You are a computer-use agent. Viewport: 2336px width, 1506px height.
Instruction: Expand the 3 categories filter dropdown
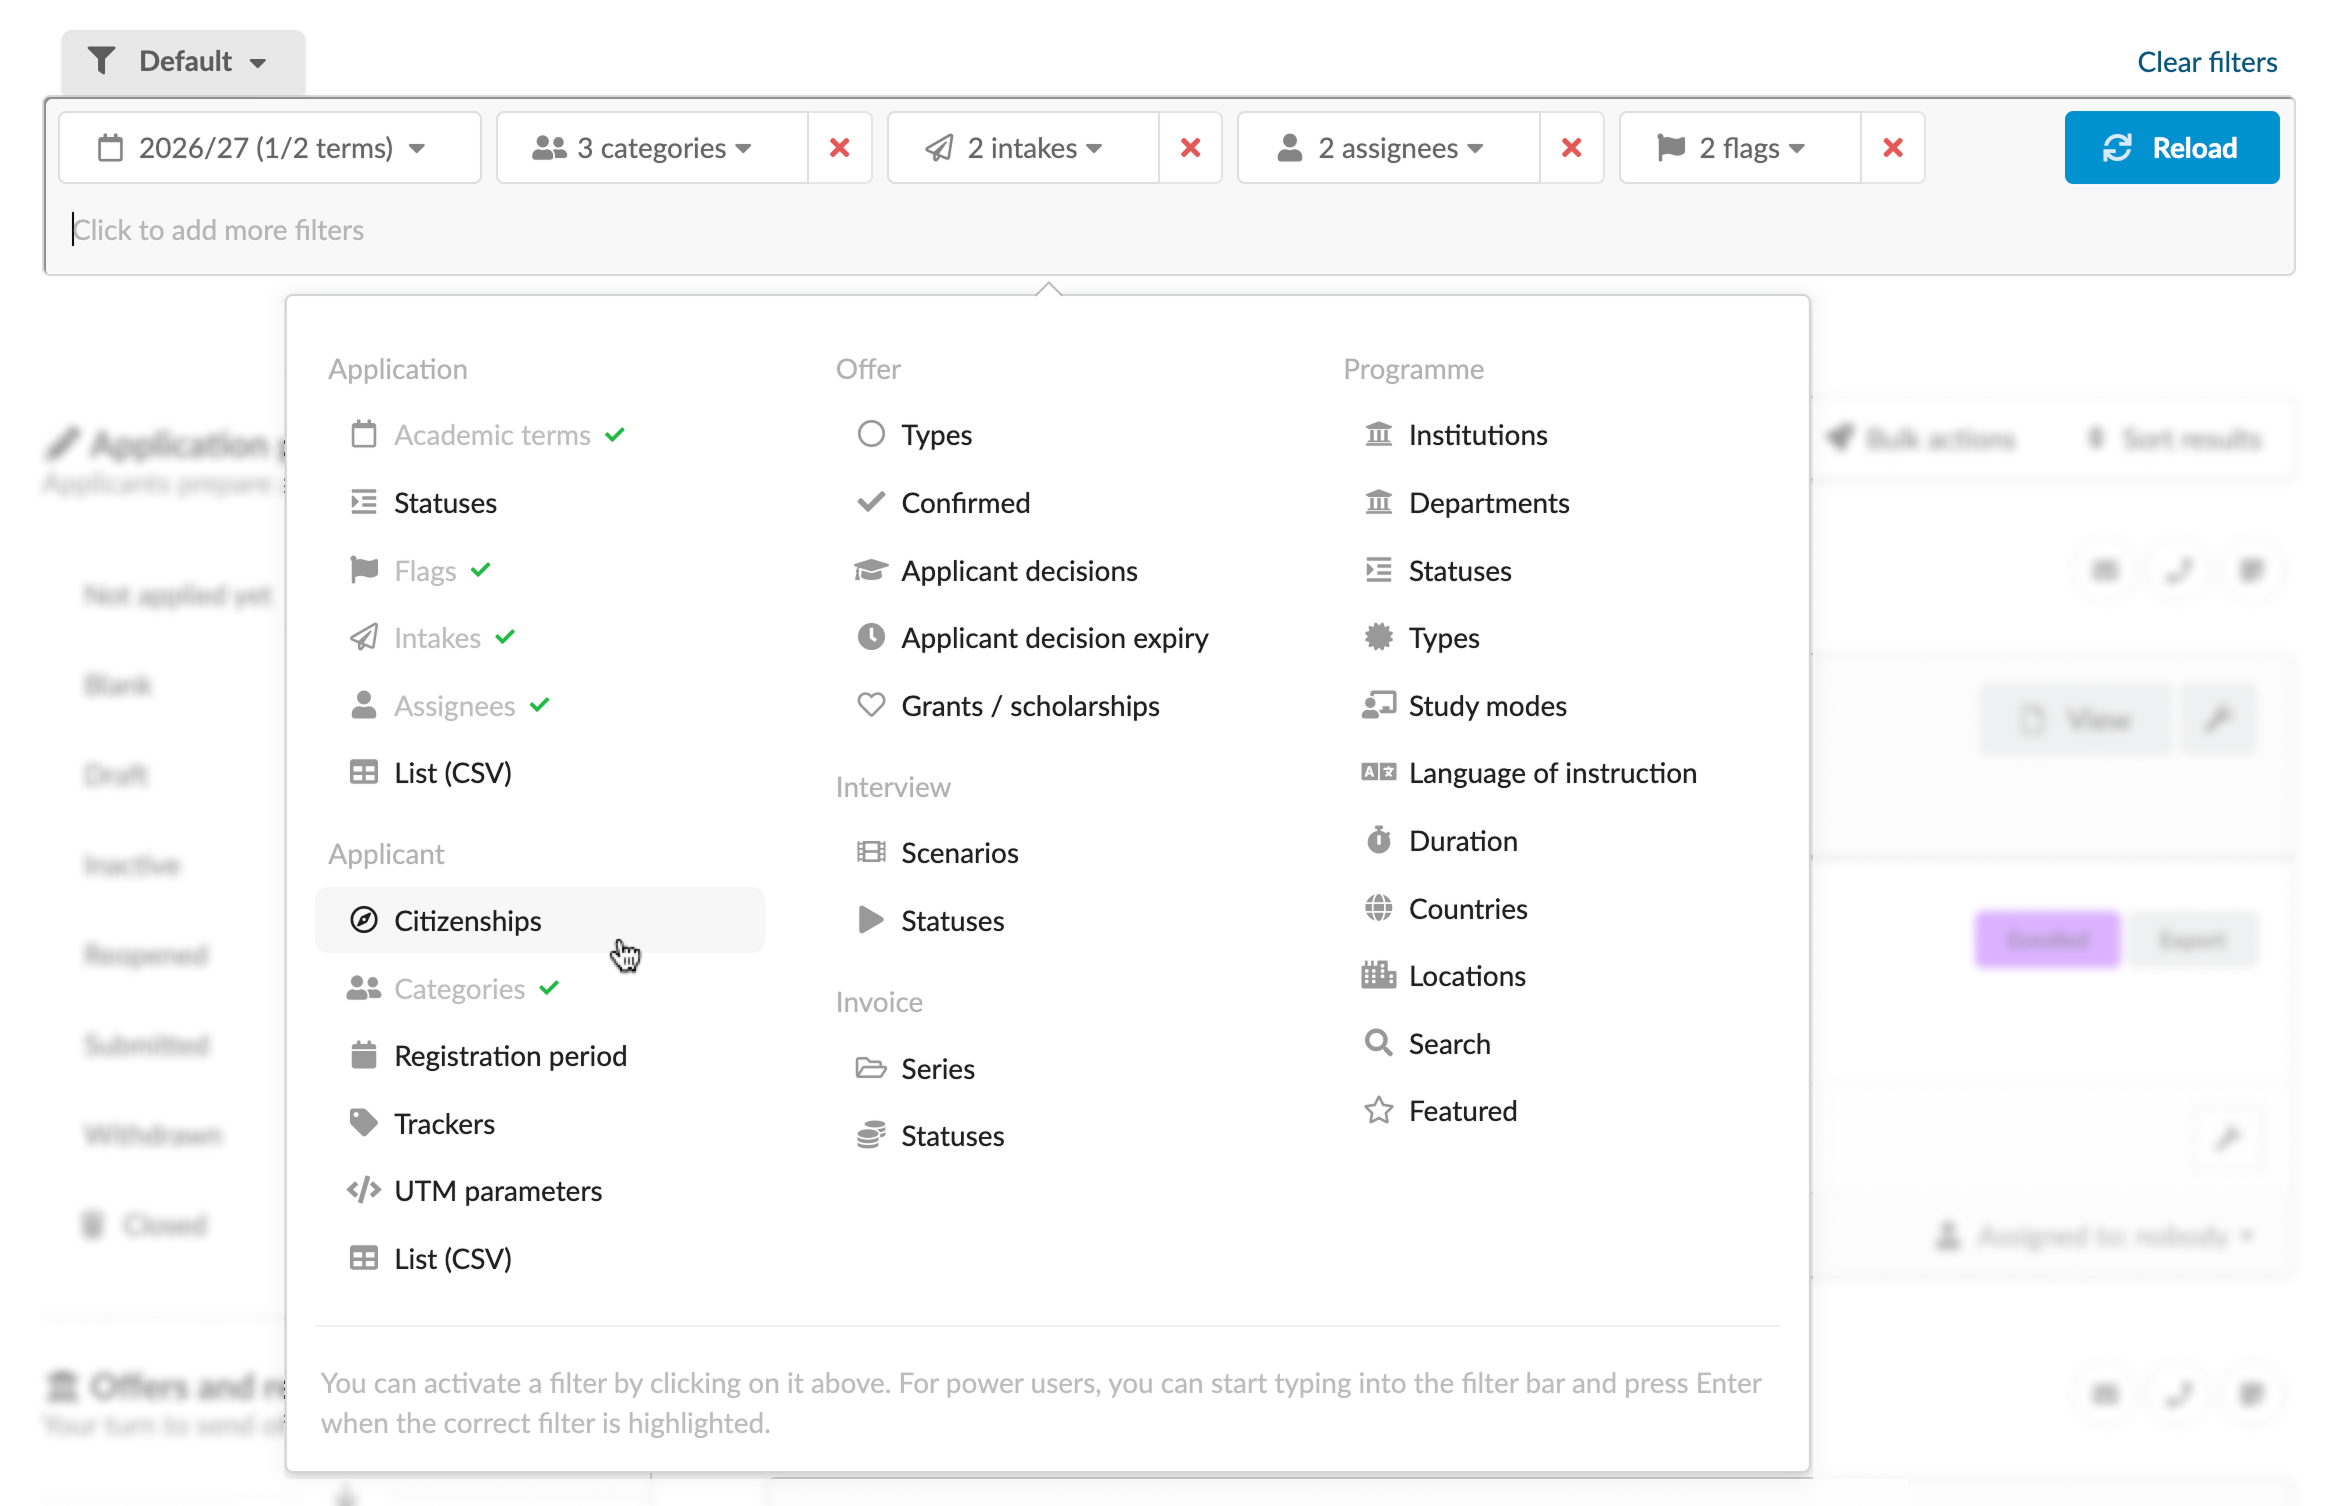(652, 148)
